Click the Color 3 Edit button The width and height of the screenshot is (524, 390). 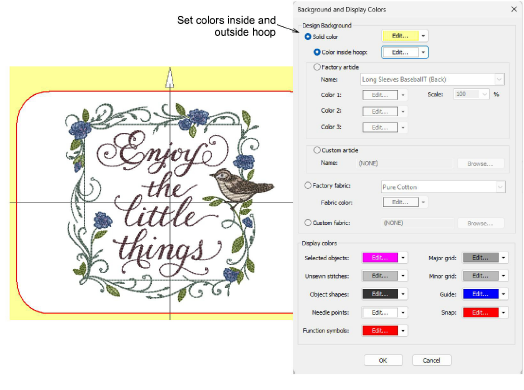click(x=380, y=127)
